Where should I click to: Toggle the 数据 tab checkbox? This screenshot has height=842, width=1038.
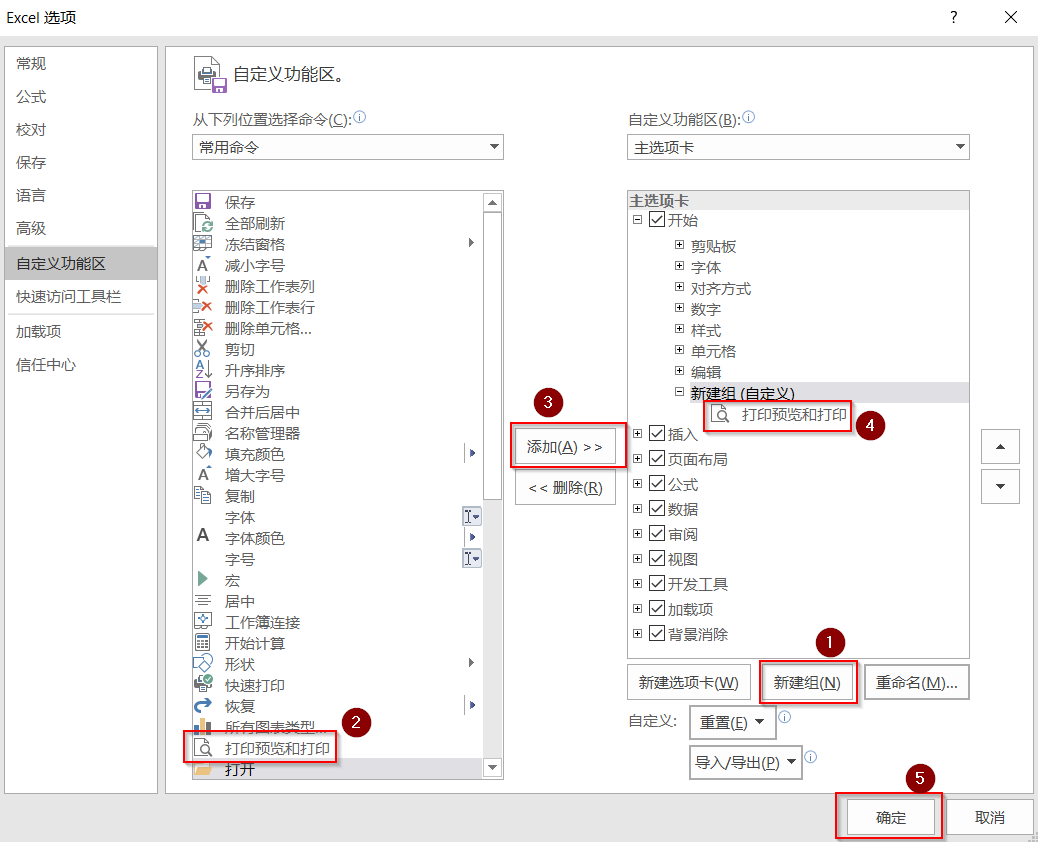[657, 508]
